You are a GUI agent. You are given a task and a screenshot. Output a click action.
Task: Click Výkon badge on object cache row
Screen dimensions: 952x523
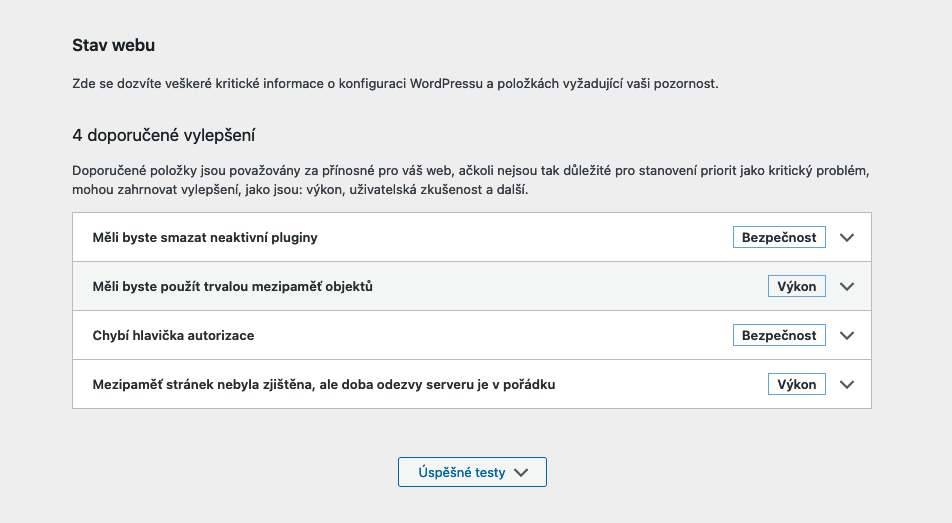pyautogui.click(x=797, y=287)
